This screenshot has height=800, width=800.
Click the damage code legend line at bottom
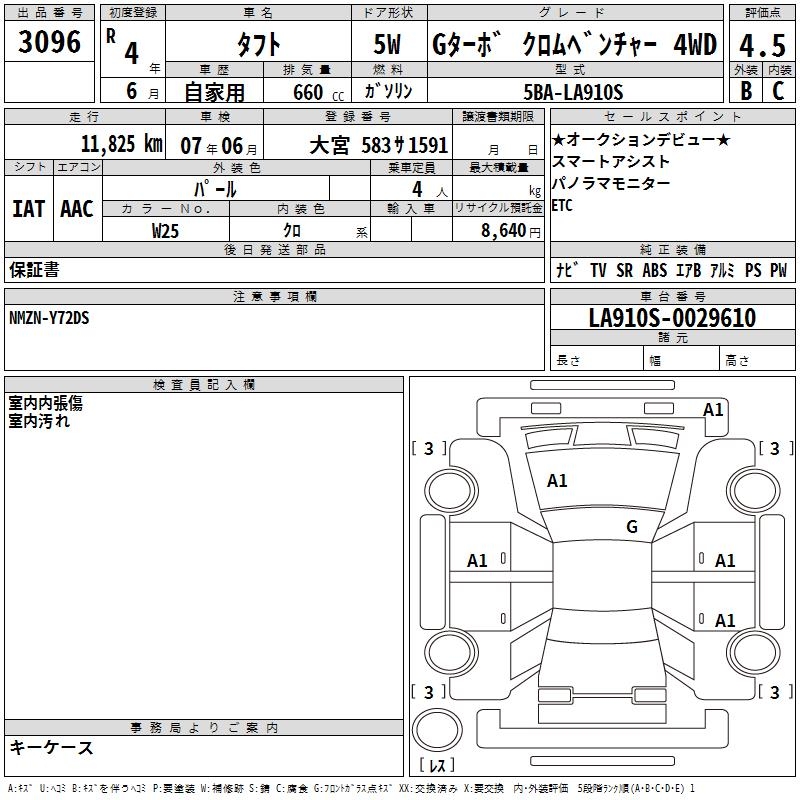click(351, 789)
